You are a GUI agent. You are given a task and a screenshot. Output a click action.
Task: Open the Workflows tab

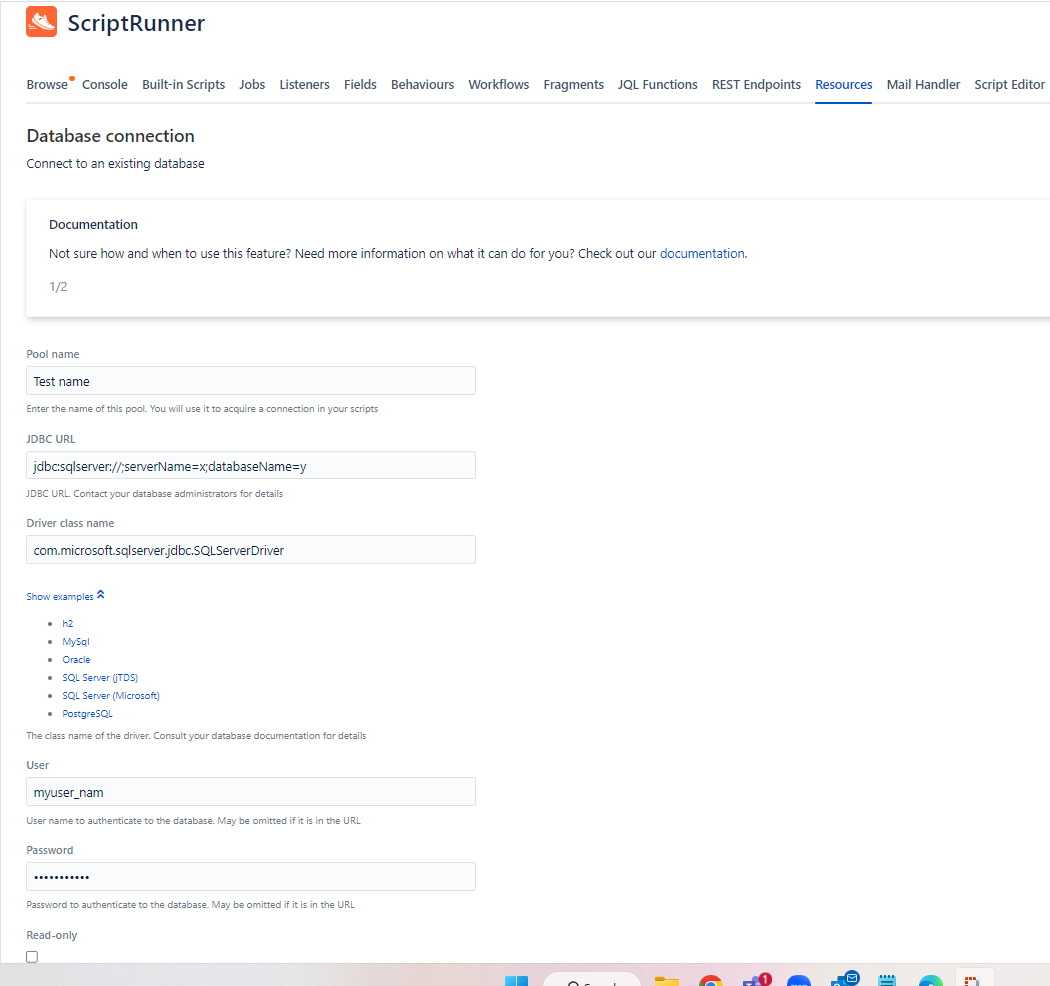(499, 84)
